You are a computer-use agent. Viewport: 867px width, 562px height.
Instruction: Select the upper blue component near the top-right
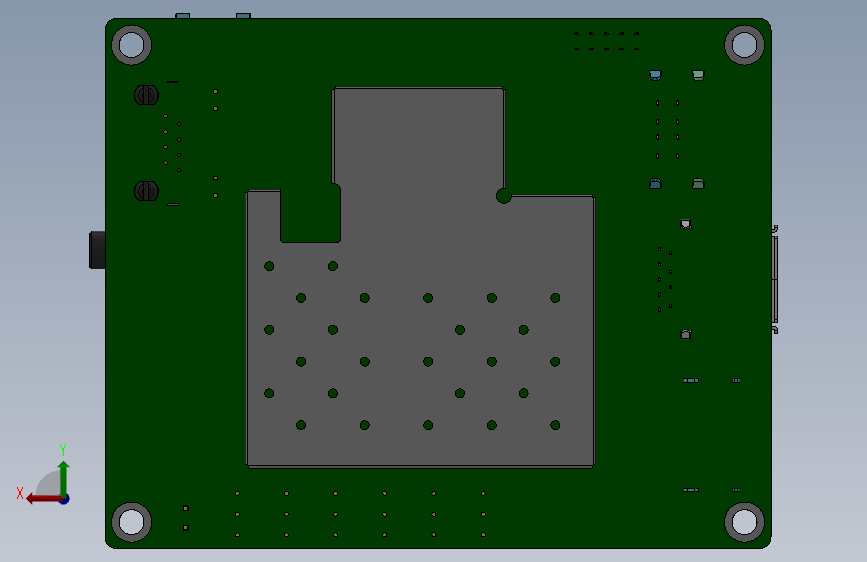tap(655, 75)
